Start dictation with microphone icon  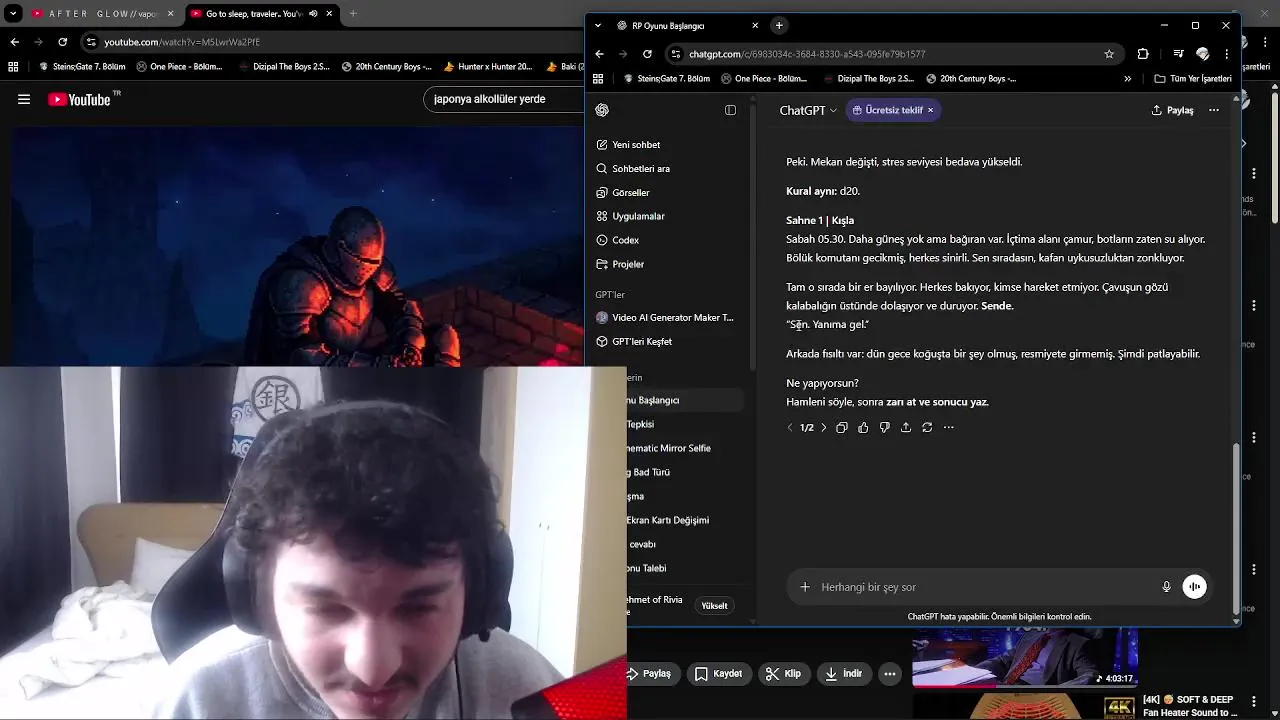coord(1166,587)
